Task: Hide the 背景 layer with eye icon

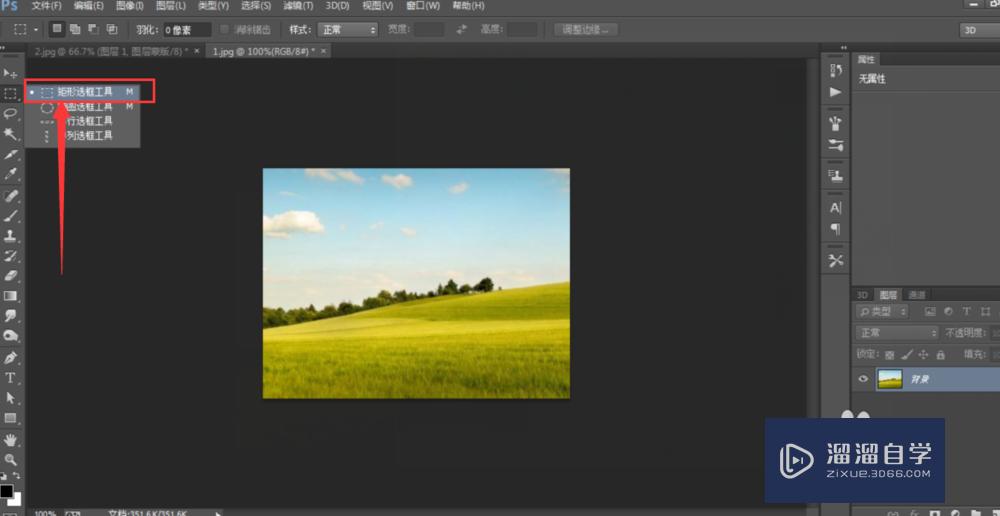Action: 863,379
